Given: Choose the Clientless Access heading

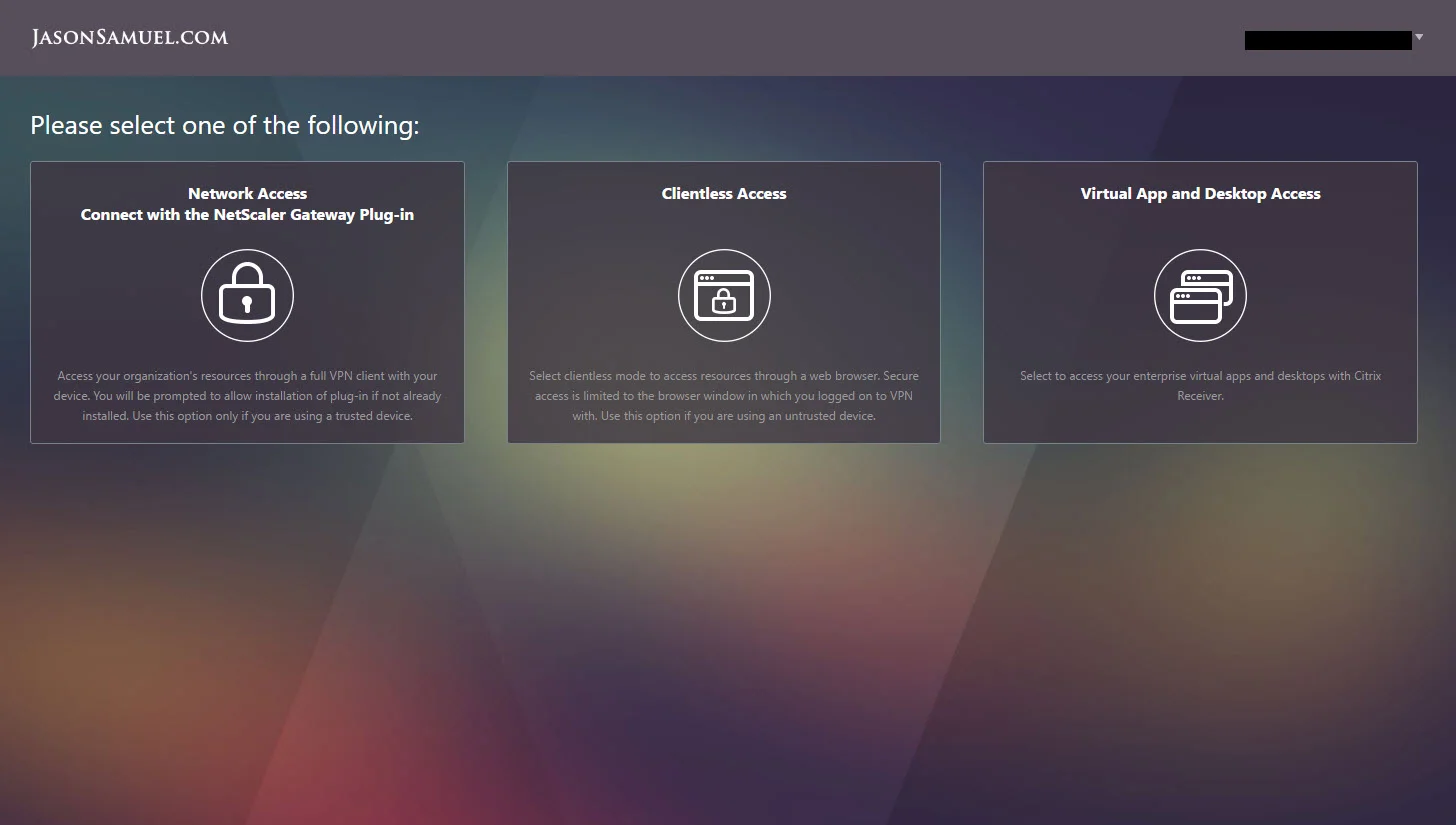Looking at the screenshot, I should click(724, 194).
